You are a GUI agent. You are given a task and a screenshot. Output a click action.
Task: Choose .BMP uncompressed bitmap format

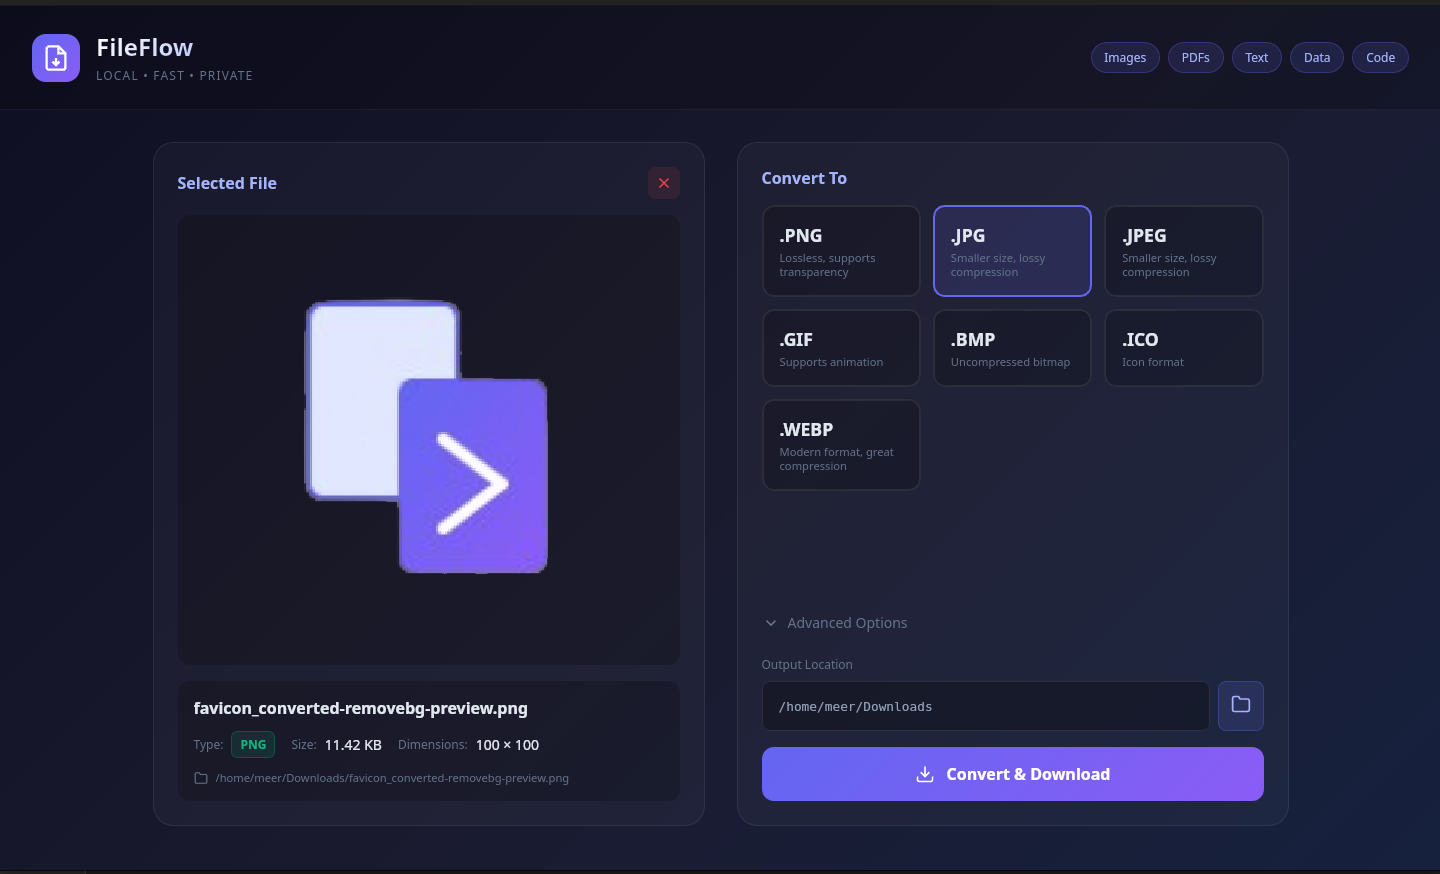tap(1011, 348)
